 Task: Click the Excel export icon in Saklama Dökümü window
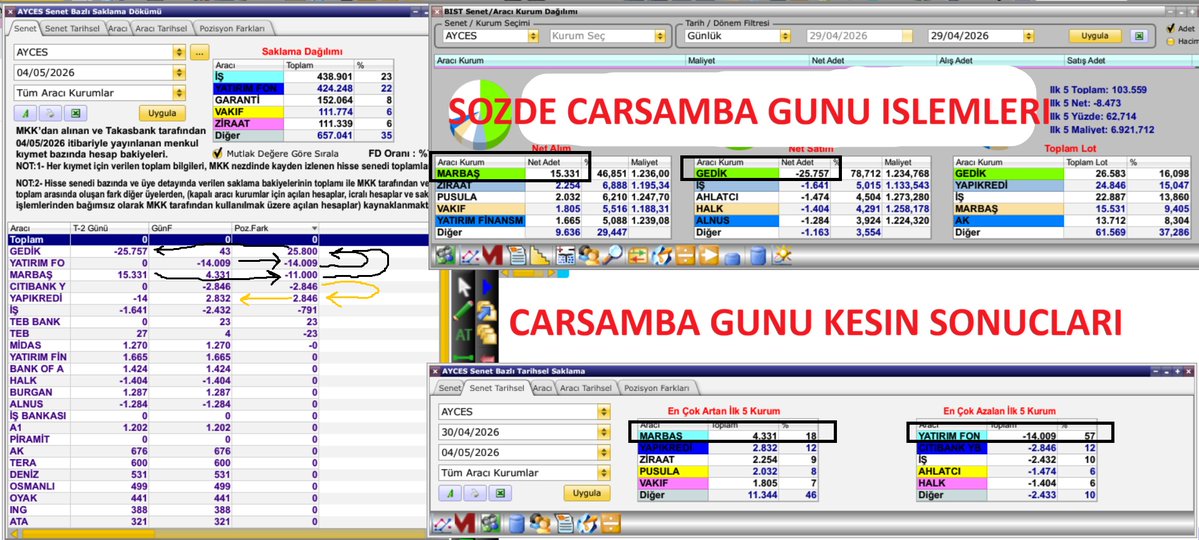75,113
